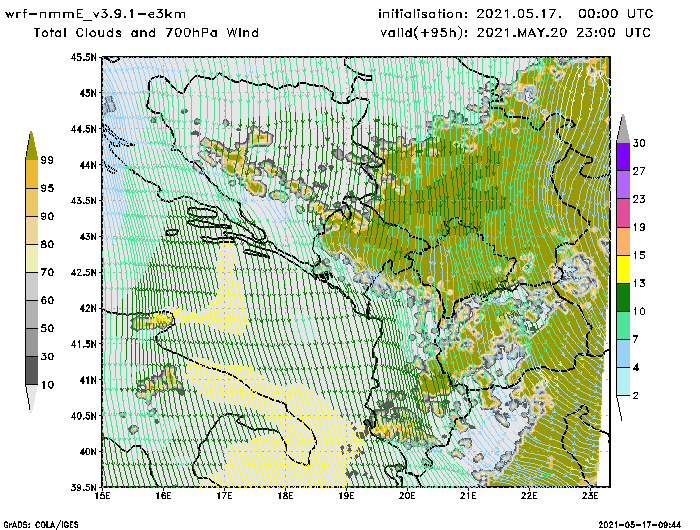Select the valid(+95h) forecast time text
The height and width of the screenshot is (530, 700).
pyautogui.click(x=516, y=33)
